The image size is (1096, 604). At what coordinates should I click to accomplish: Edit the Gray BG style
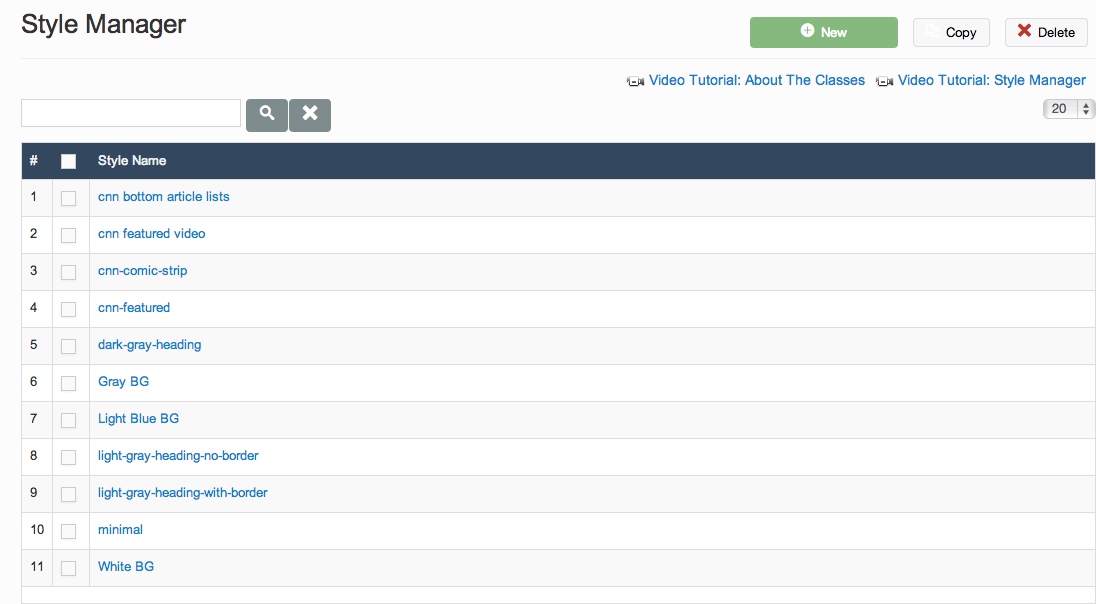click(123, 382)
